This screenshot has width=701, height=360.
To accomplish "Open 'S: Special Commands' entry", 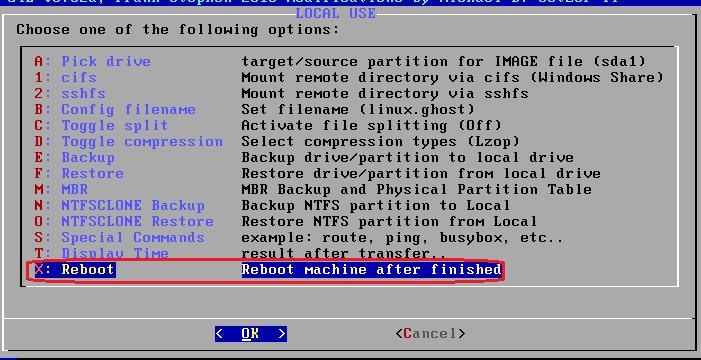I will [x=119, y=237].
